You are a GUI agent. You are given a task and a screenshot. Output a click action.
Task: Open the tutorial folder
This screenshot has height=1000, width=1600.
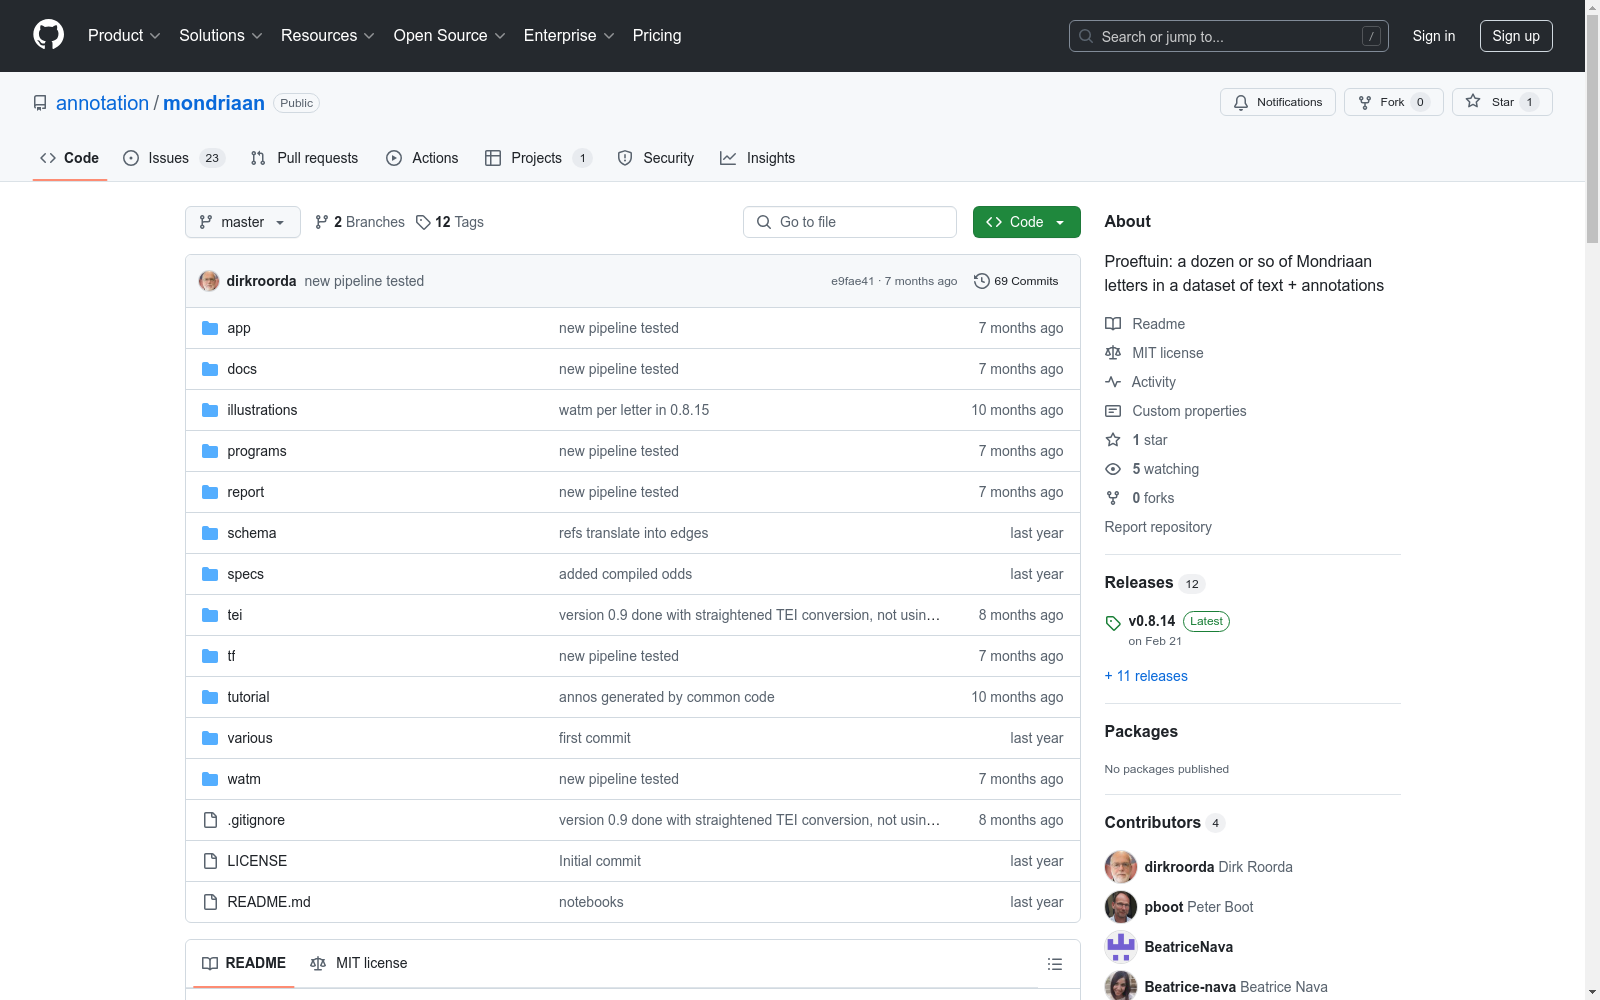(x=248, y=697)
